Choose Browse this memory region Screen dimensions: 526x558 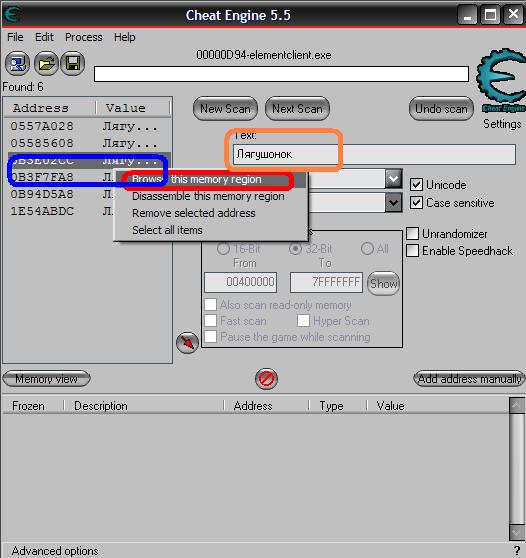pyautogui.click(x=211, y=179)
